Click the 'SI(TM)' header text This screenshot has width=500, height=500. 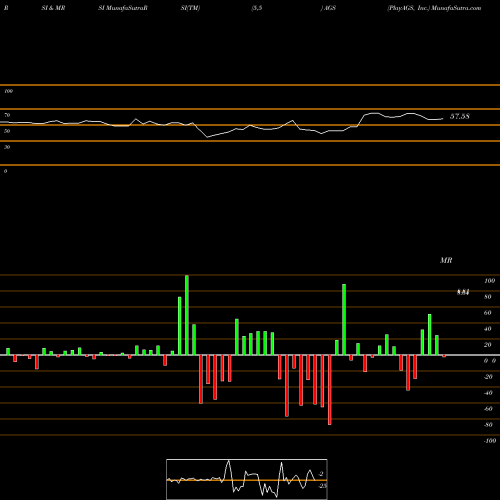click(190, 8)
